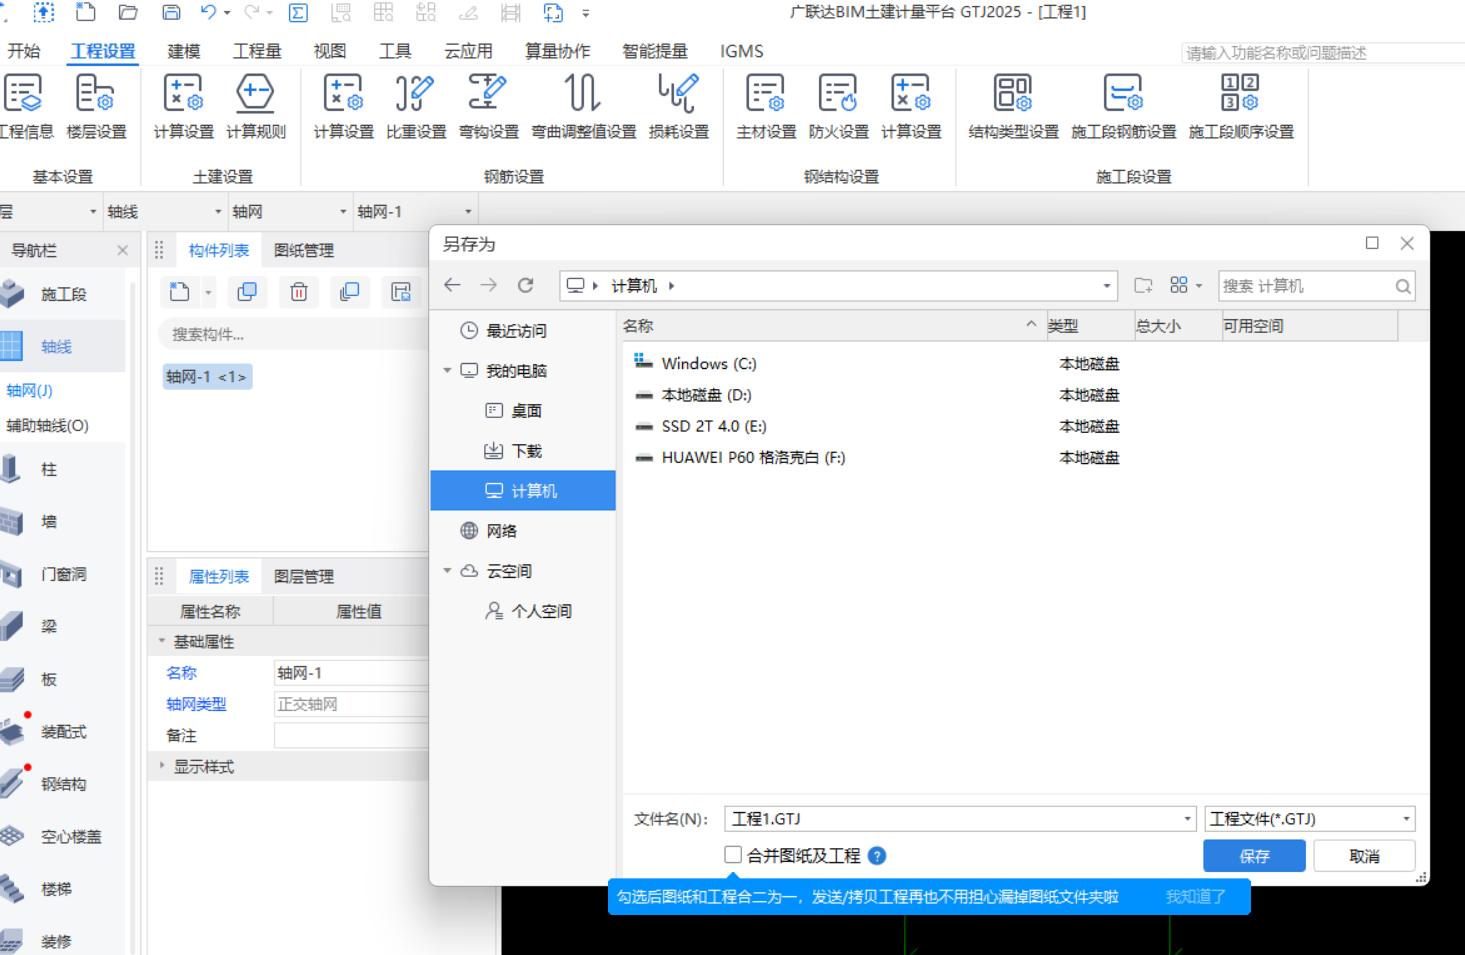1465x955 pixels.
Task: Click the open folder icon in title toolbar
Action: tap(128, 13)
